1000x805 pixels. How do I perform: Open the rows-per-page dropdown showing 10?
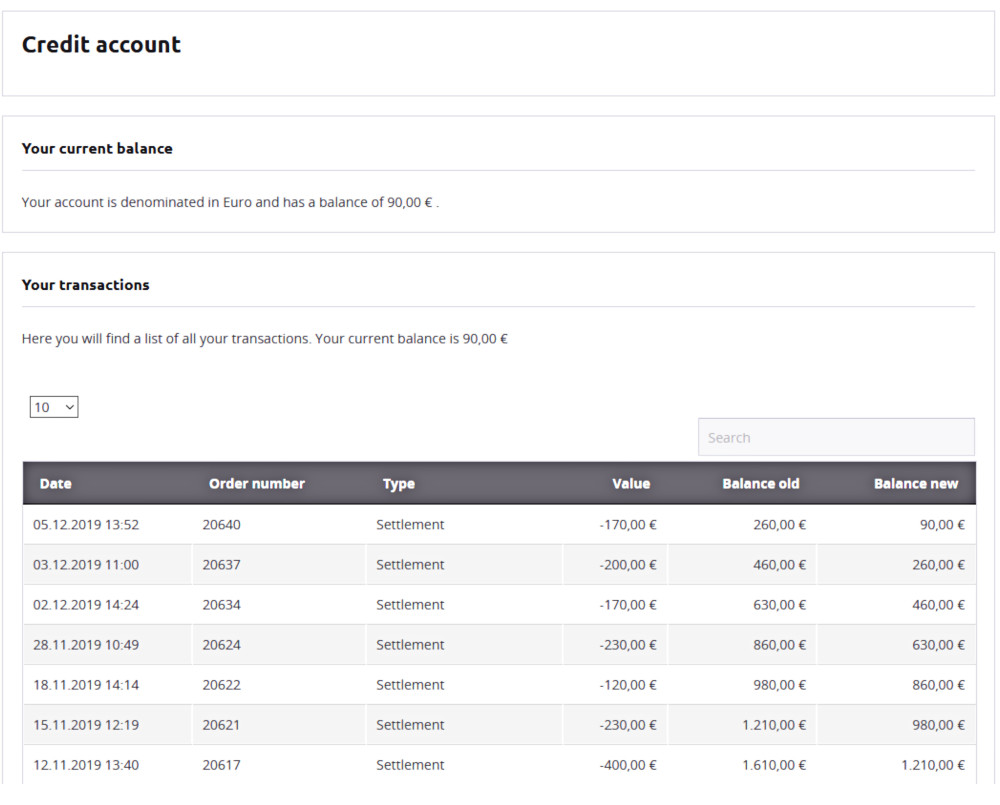click(x=54, y=407)
